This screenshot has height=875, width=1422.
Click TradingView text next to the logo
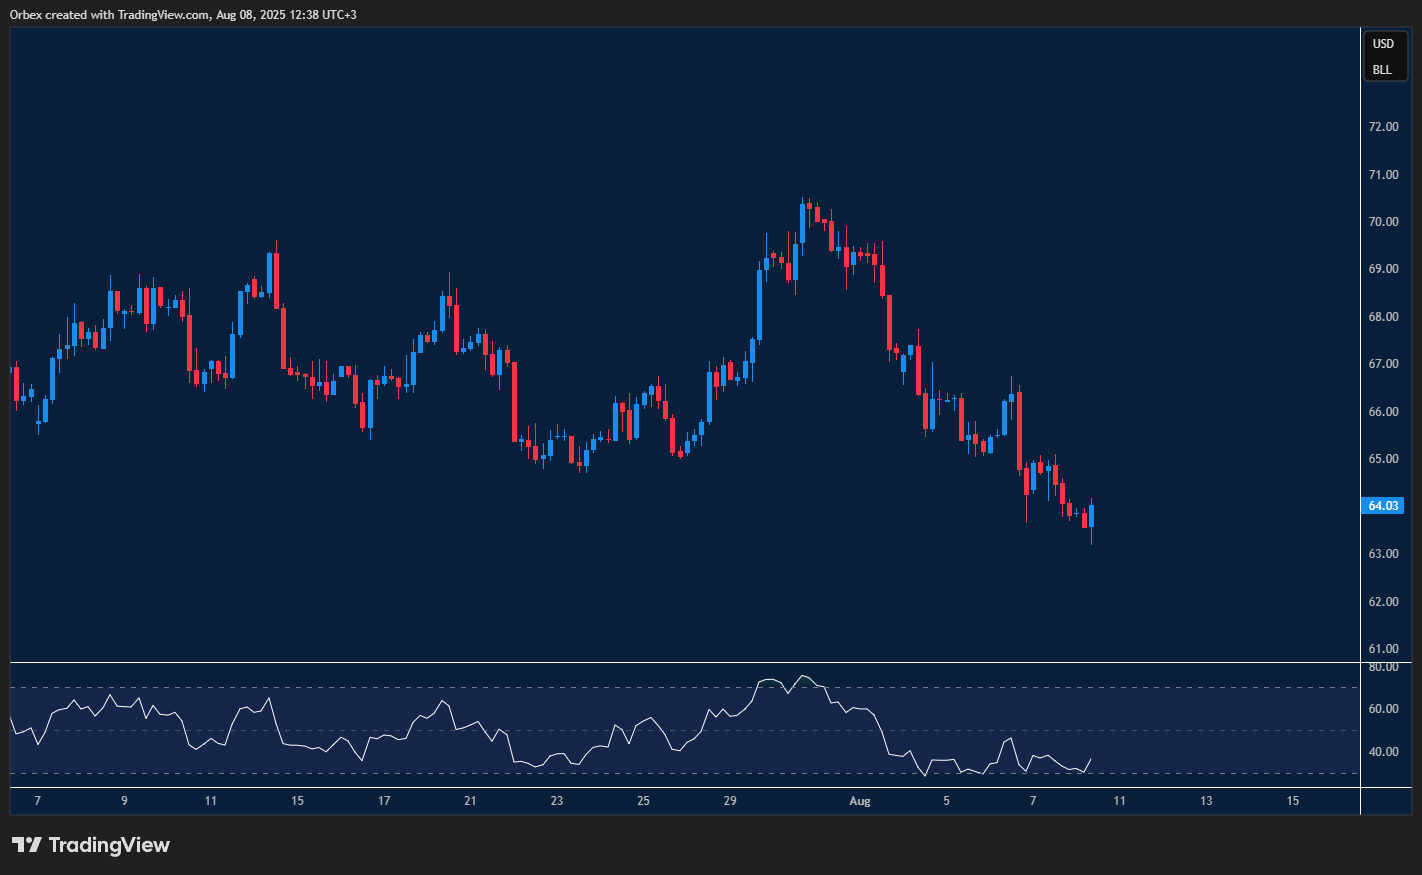(x=110, y=845)
